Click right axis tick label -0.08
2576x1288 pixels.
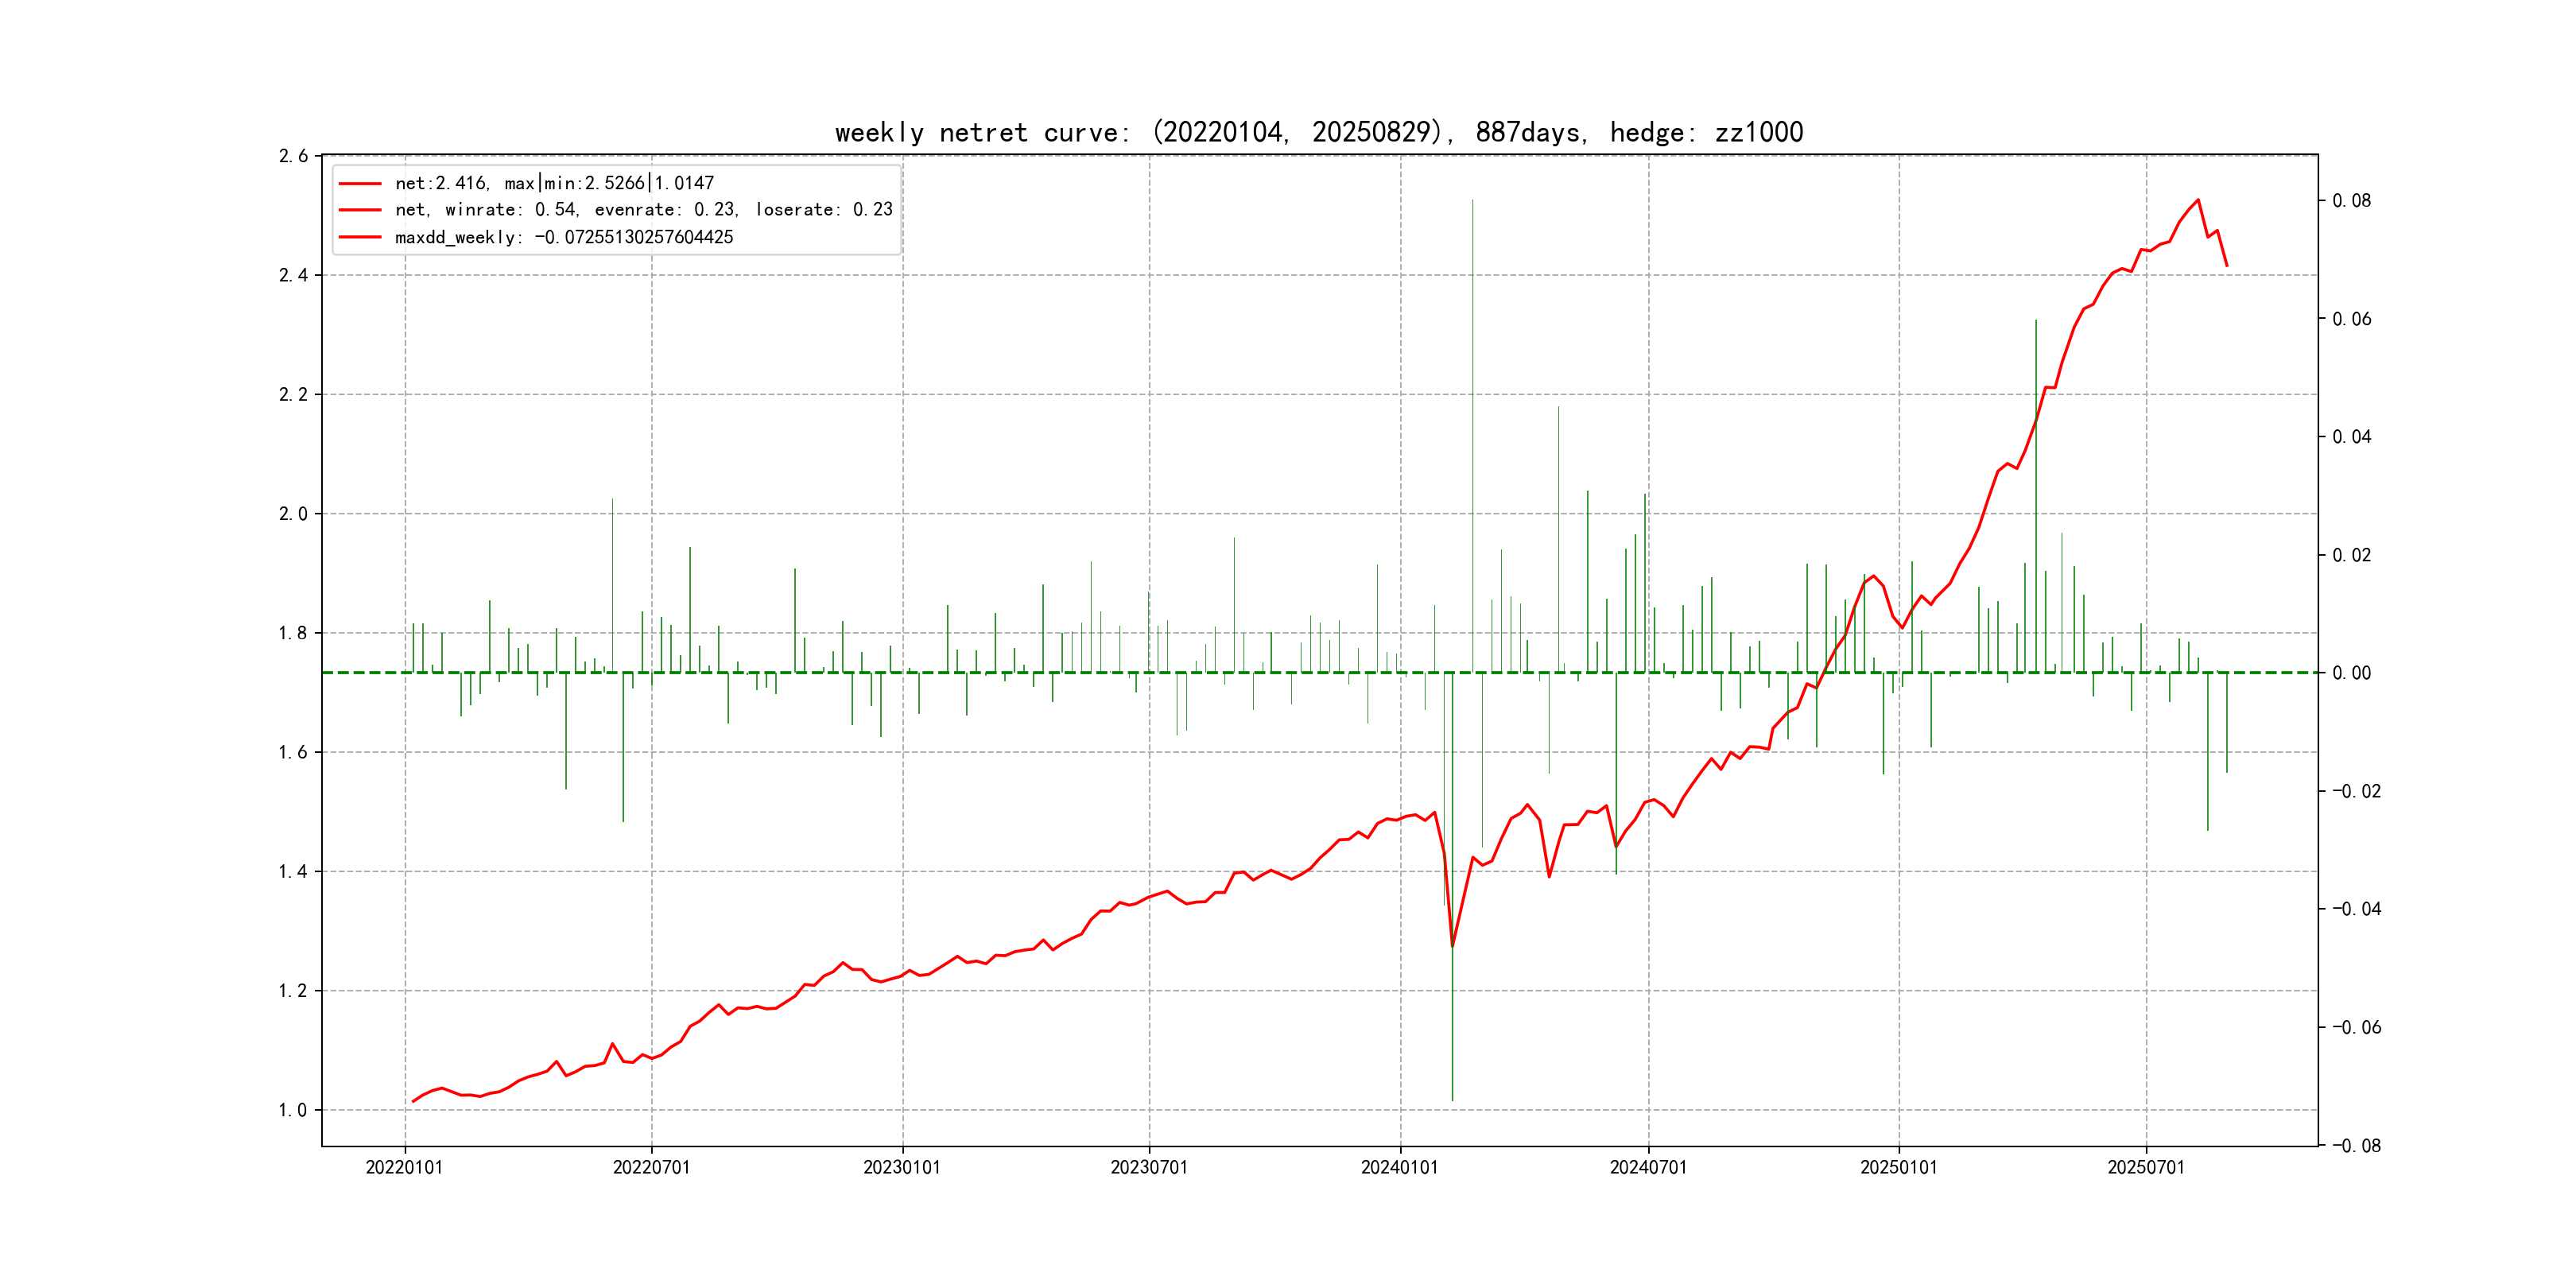2356,1146
